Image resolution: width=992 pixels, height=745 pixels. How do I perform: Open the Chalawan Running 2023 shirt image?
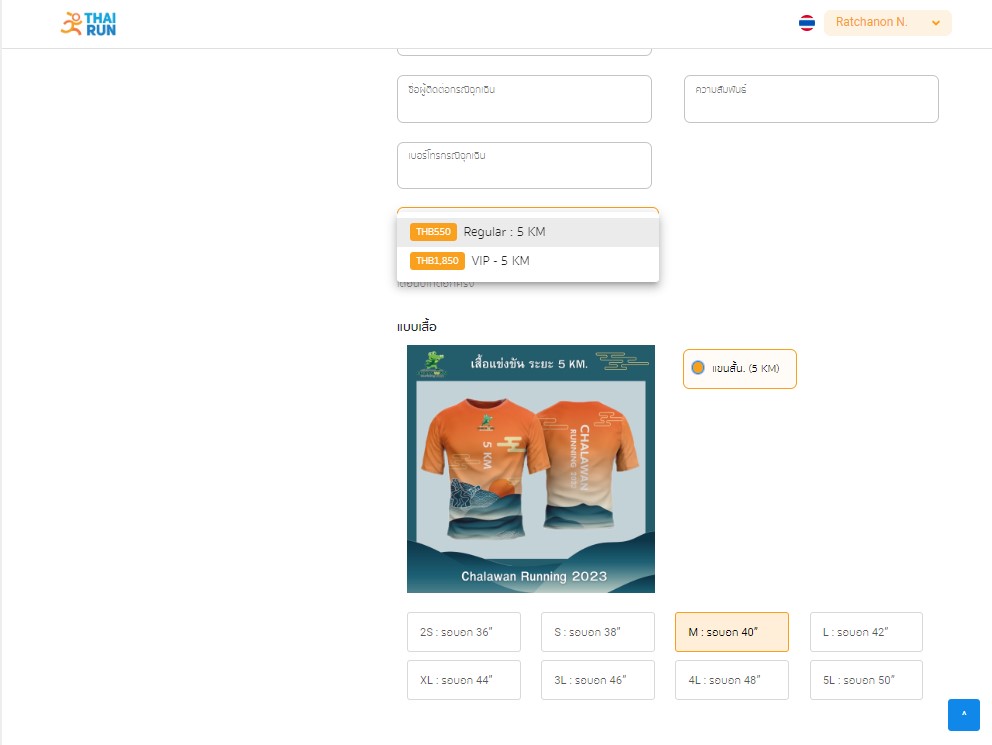[x=531, y=469]
